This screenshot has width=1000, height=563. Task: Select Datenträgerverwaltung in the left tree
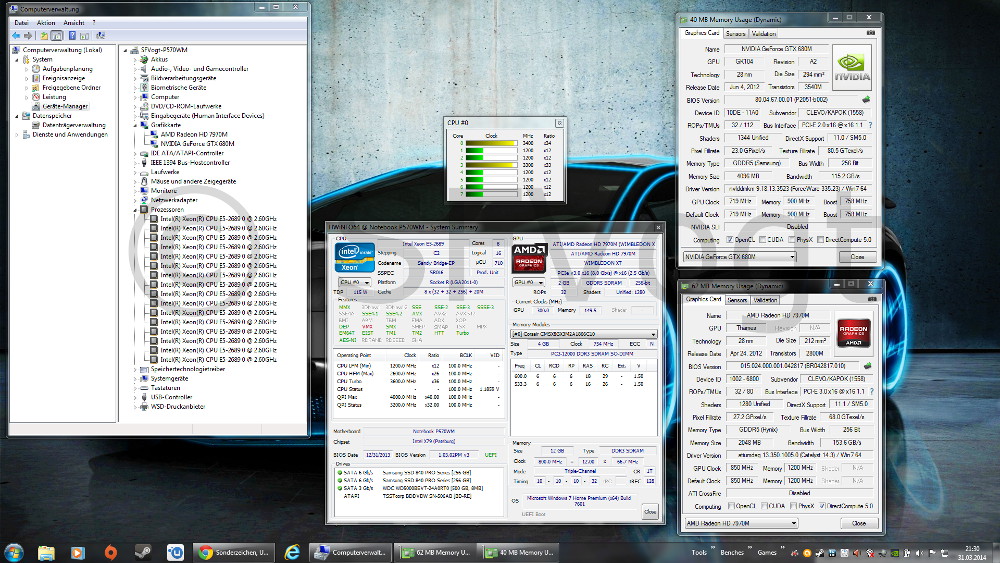coord(73,125)
